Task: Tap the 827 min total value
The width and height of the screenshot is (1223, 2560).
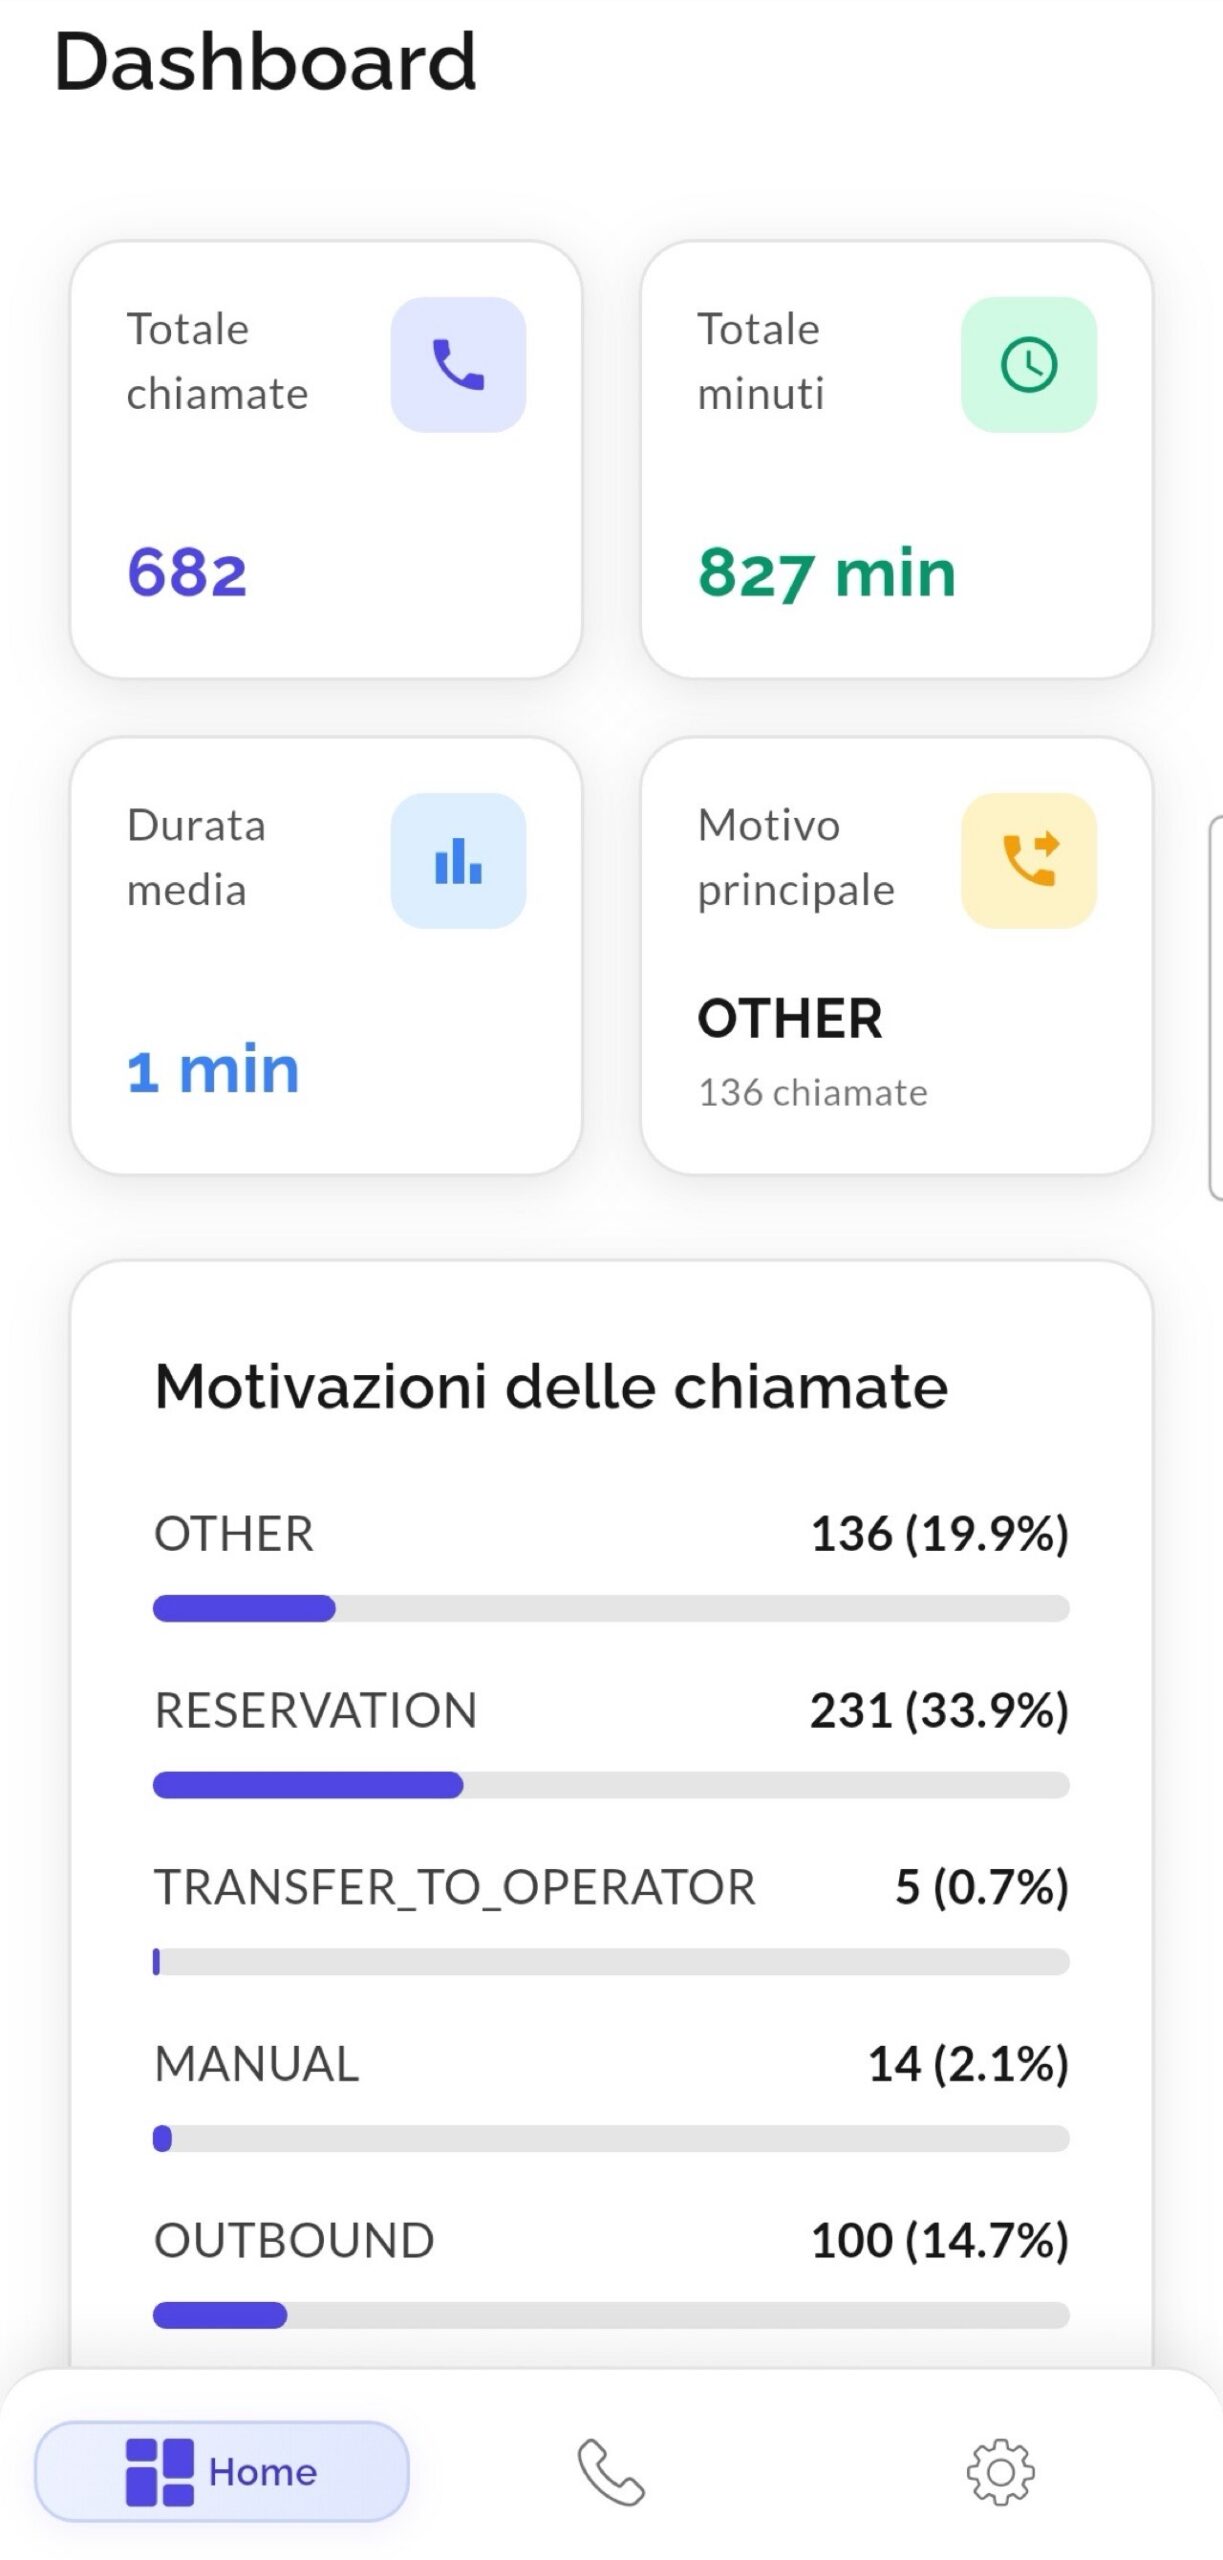Action: coord(827,573)
